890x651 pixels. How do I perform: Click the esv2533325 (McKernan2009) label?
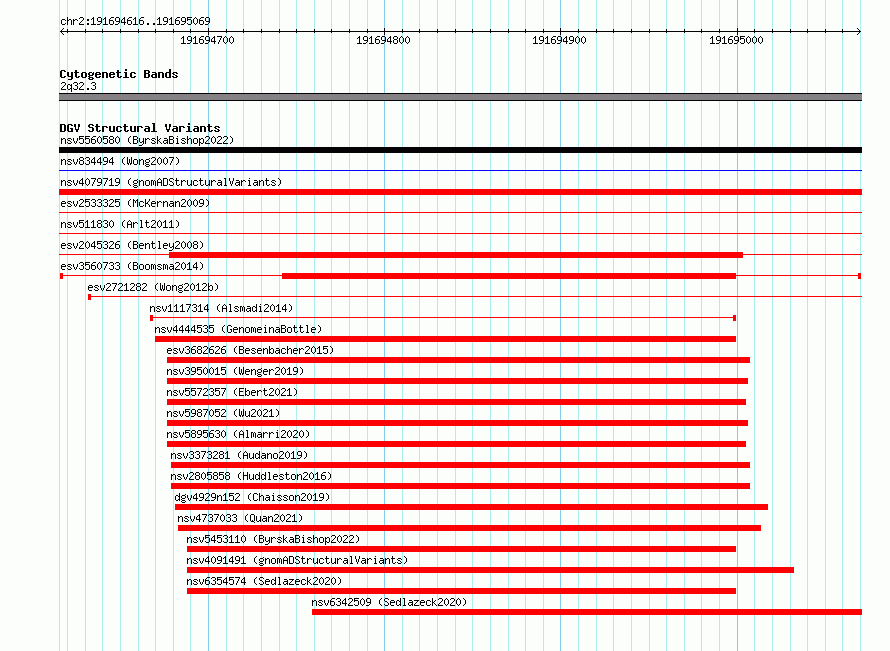[x=135, y=203]
